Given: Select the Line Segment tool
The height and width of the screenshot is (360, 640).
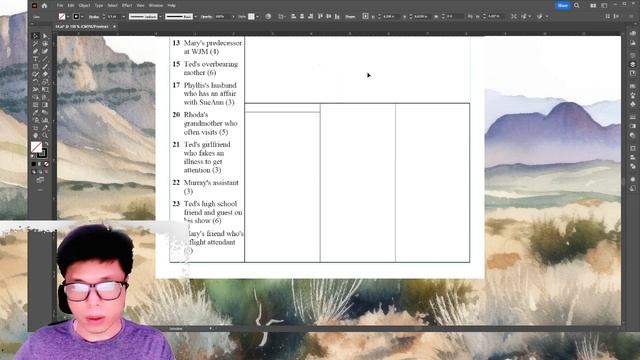Looking at the screenshot, I should click(x=45, y=59).
